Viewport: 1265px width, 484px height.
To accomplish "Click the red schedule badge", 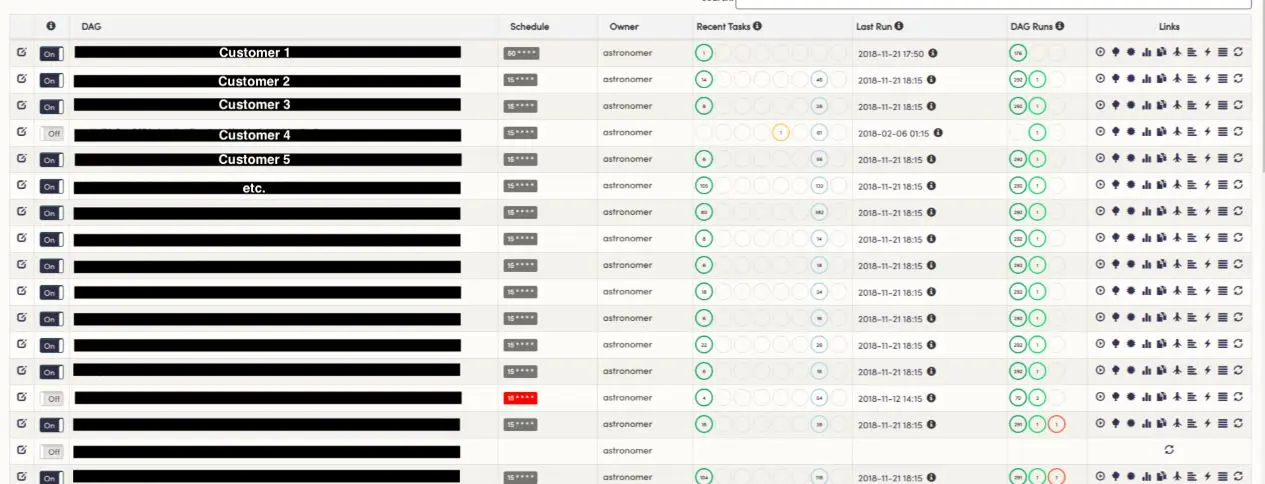I will [520, 398].
